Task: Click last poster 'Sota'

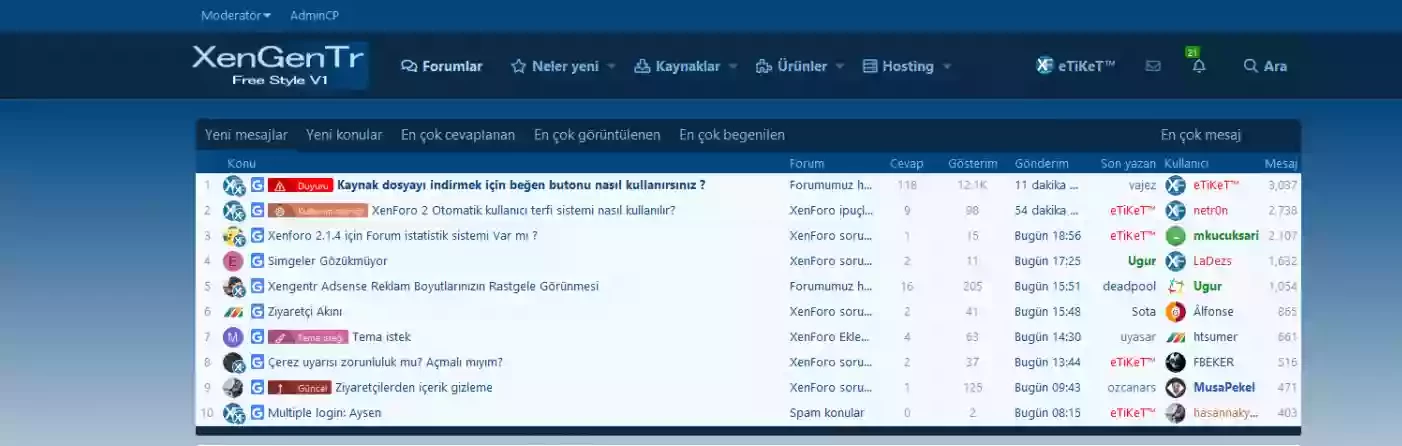Action: (x=1143, y=312)
